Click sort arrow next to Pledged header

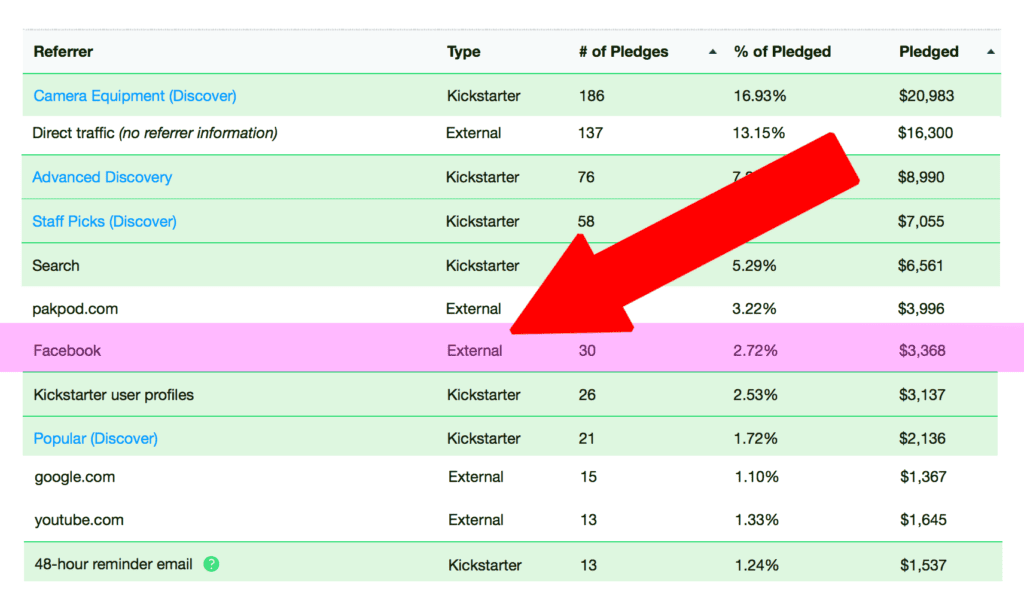[990, 52]
